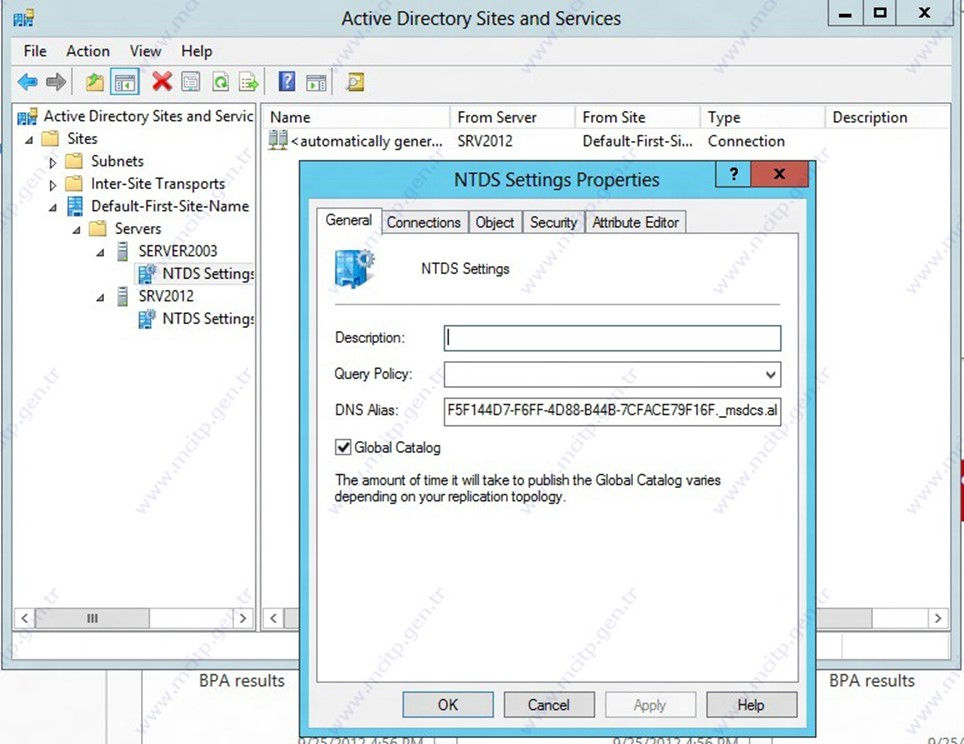Screen dimensions: 964x744
Task: Sort by the Name column header
Action: 358,117
